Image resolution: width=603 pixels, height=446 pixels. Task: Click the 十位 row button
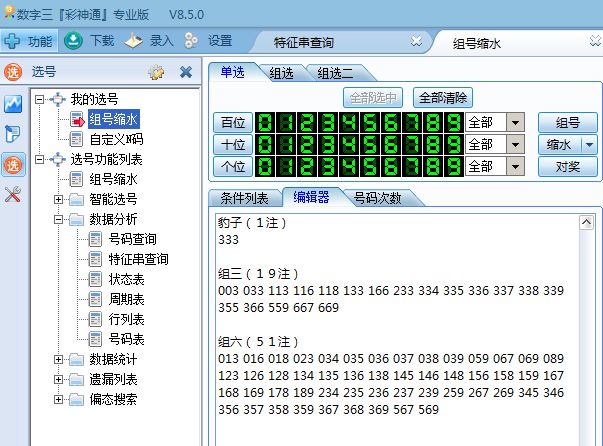tap(233, 145)
